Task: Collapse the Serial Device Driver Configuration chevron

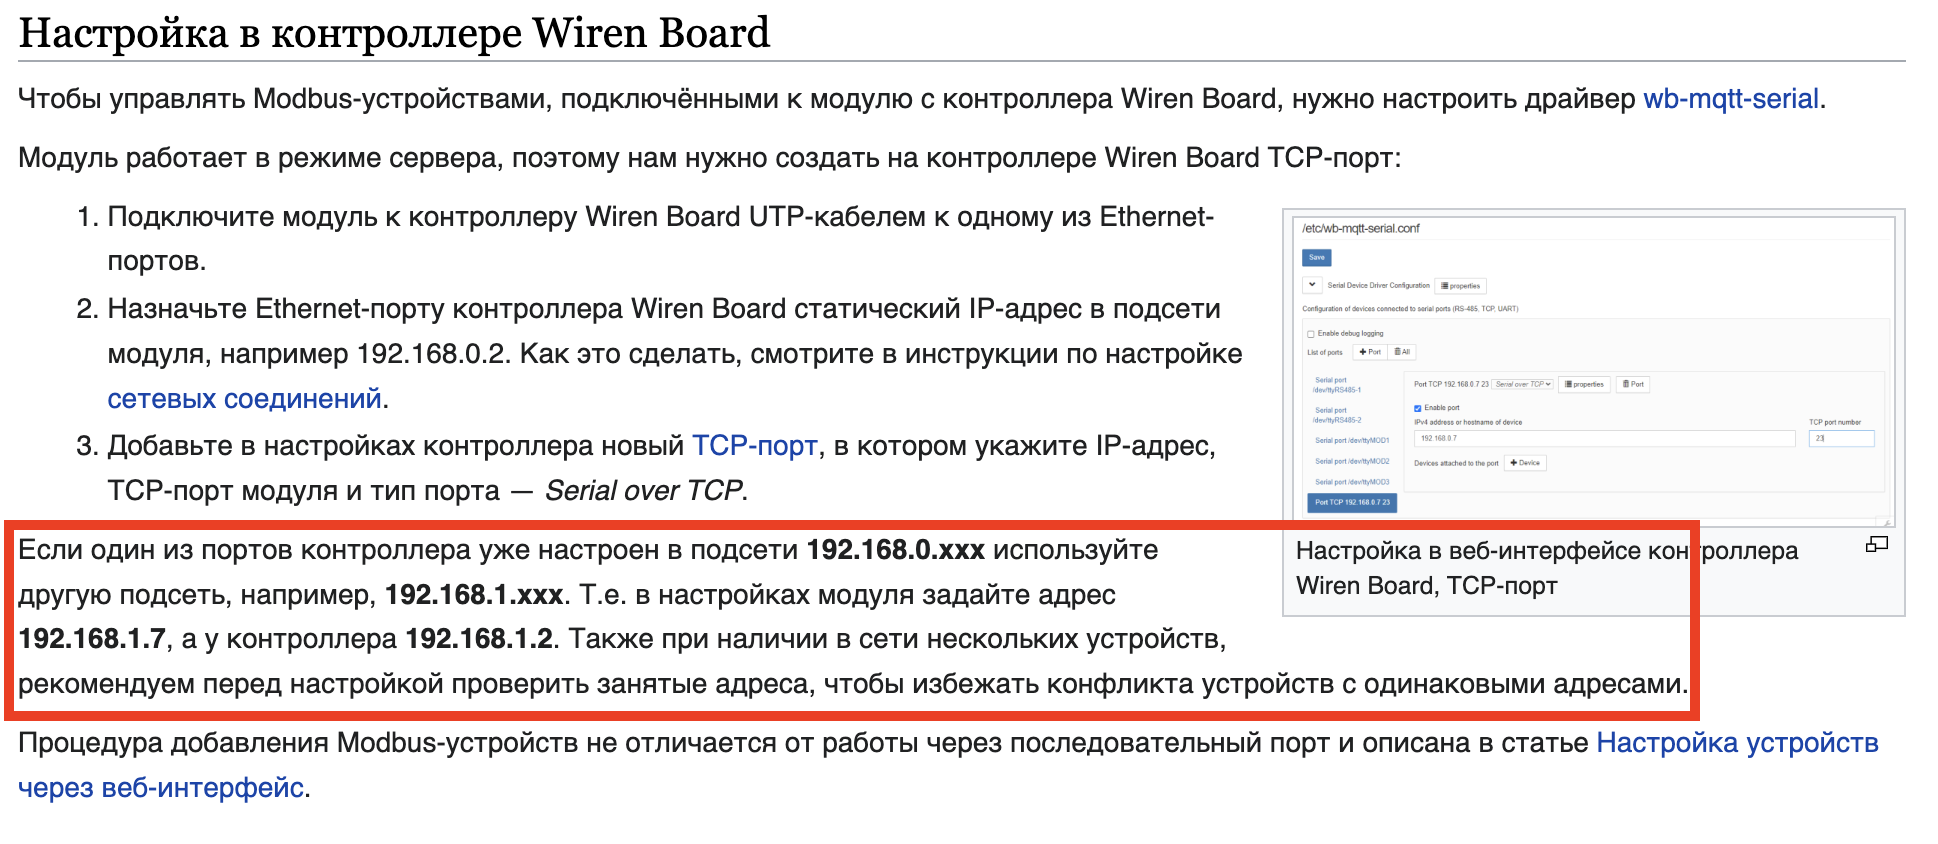Action: coord(1312,285)
